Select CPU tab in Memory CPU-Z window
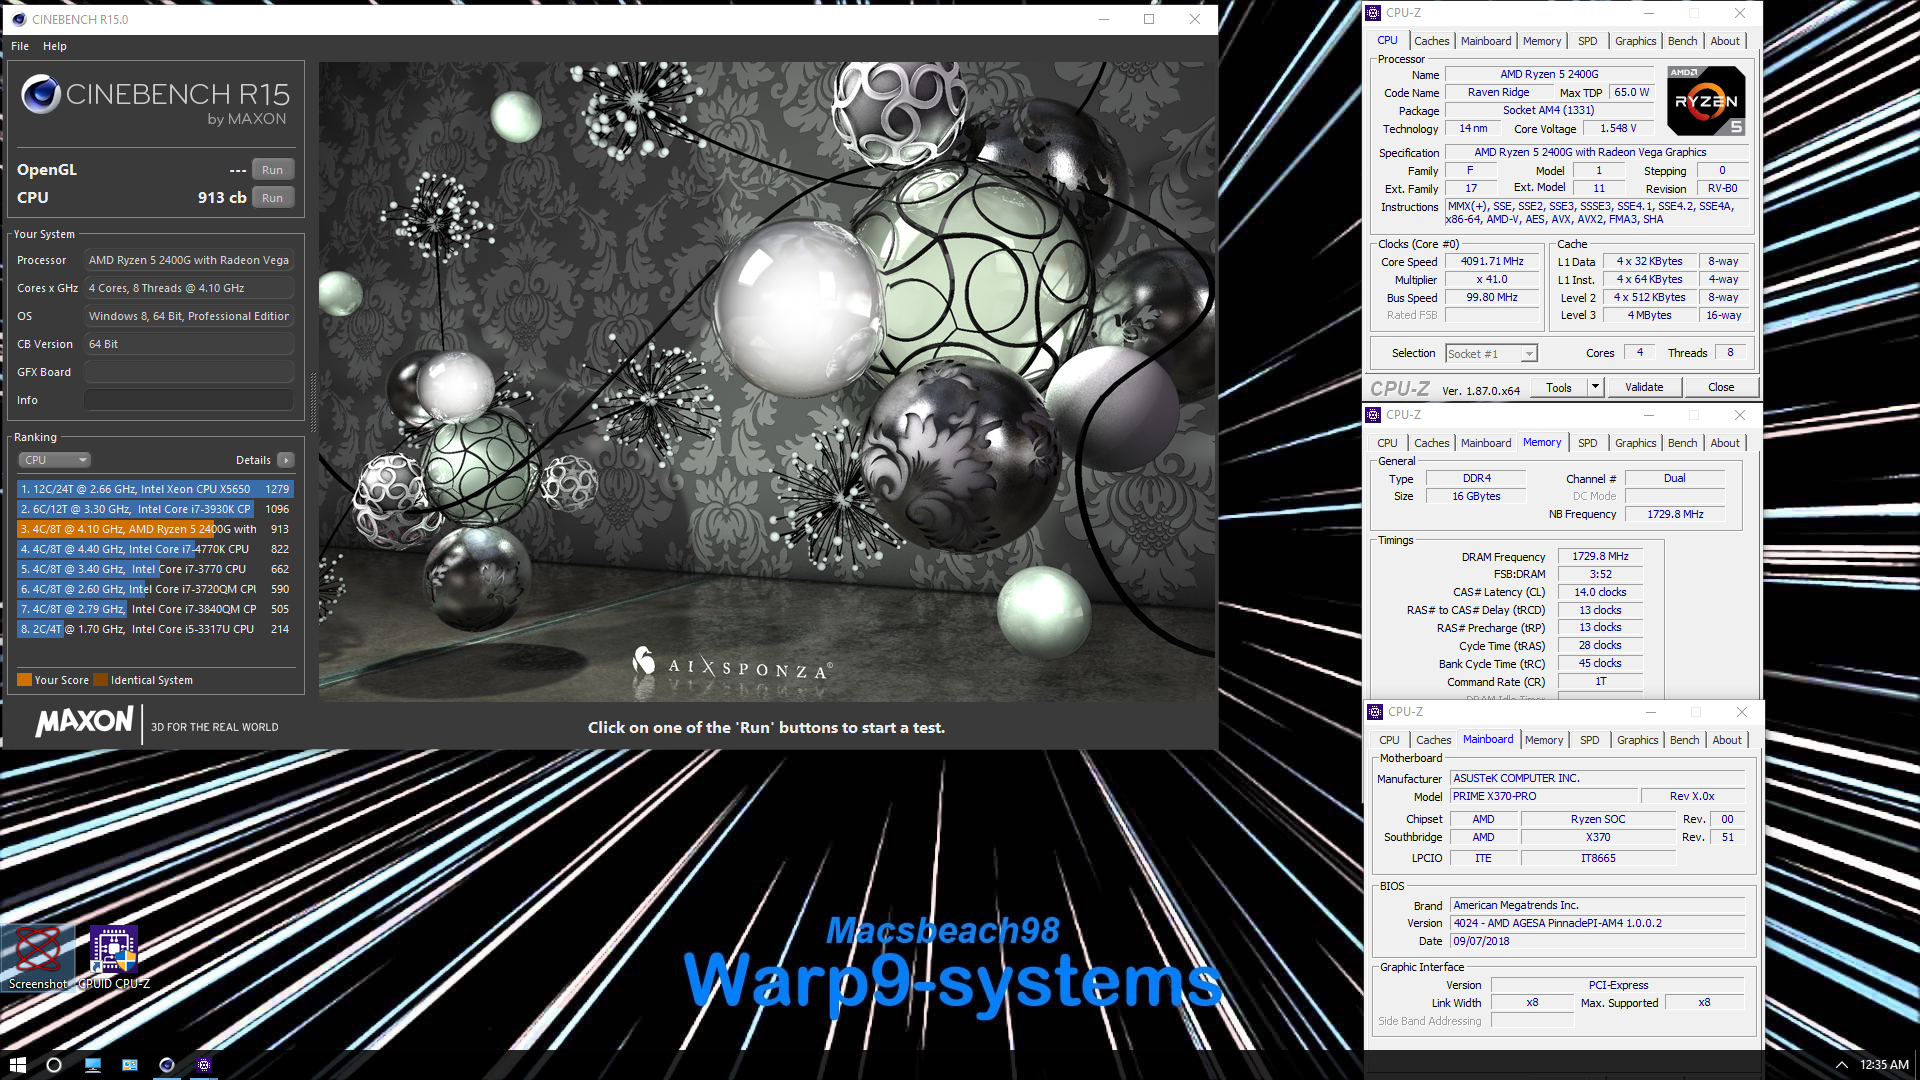1920x1080 pixels. pos(1387,443)
